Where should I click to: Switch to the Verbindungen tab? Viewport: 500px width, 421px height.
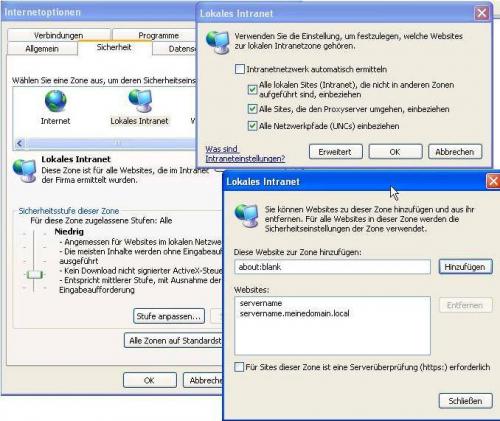tap(59, 35)
